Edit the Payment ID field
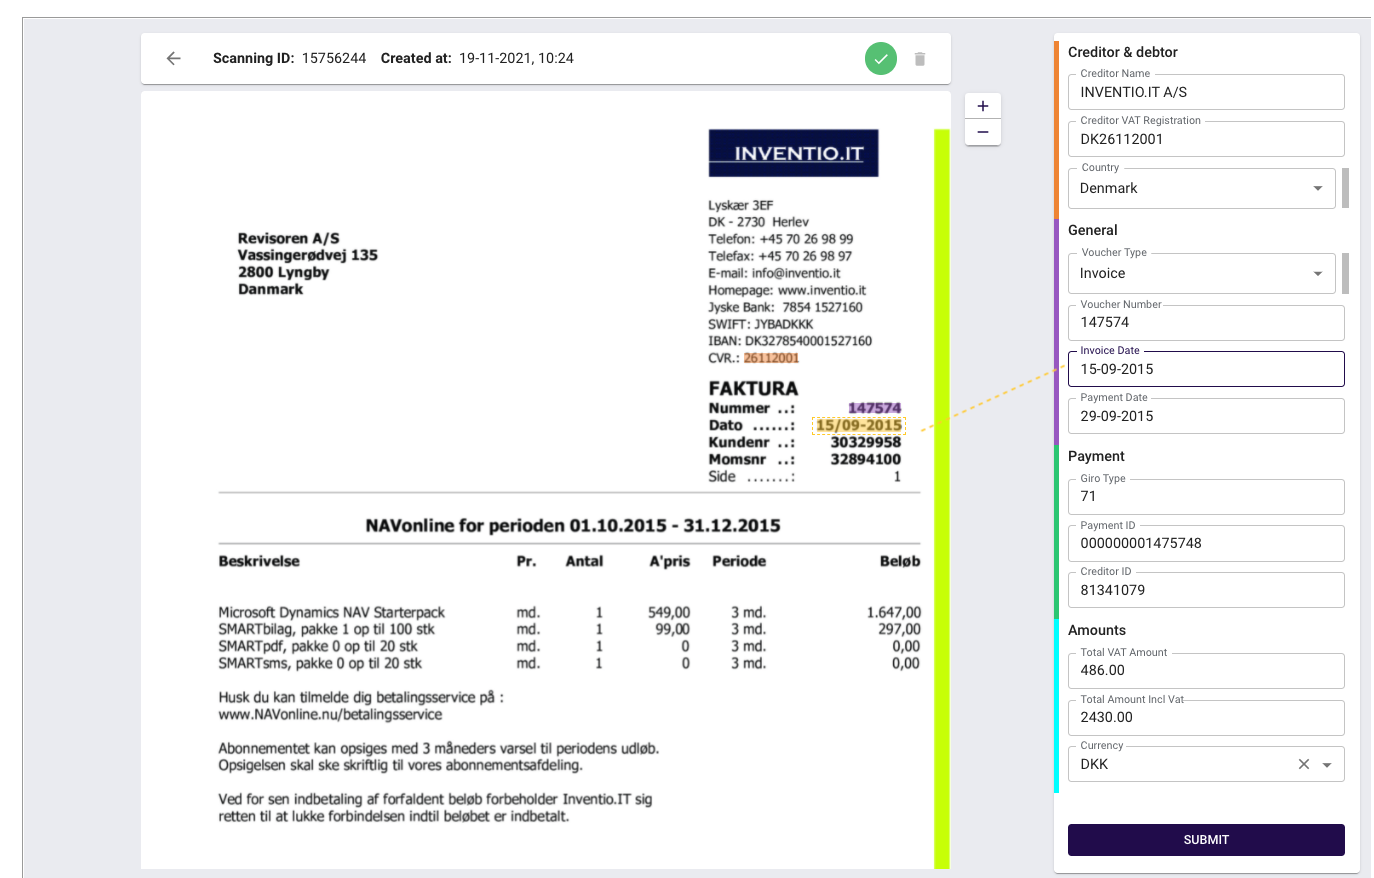This screenshot has height=878, width=1374. [x=1206, y=543]
